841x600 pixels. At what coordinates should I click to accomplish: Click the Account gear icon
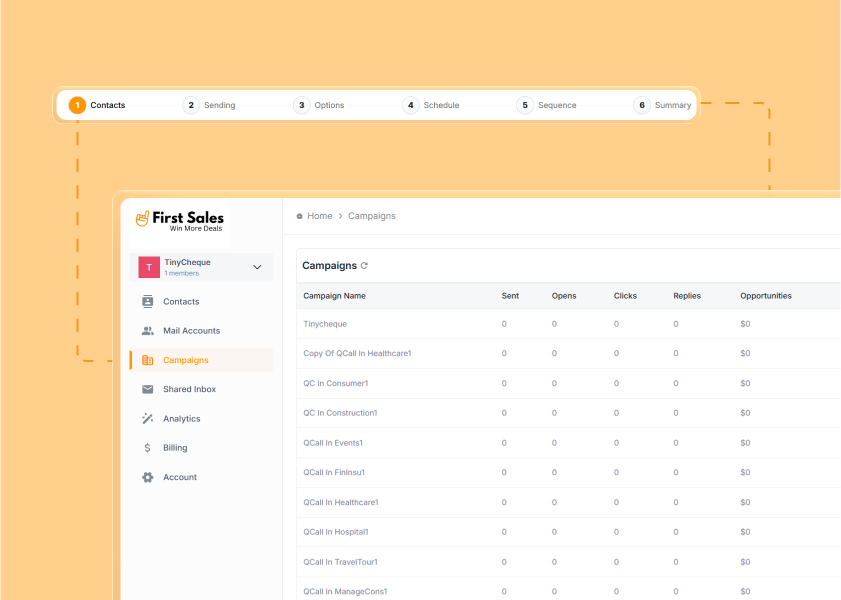click(x=148, y=477)
